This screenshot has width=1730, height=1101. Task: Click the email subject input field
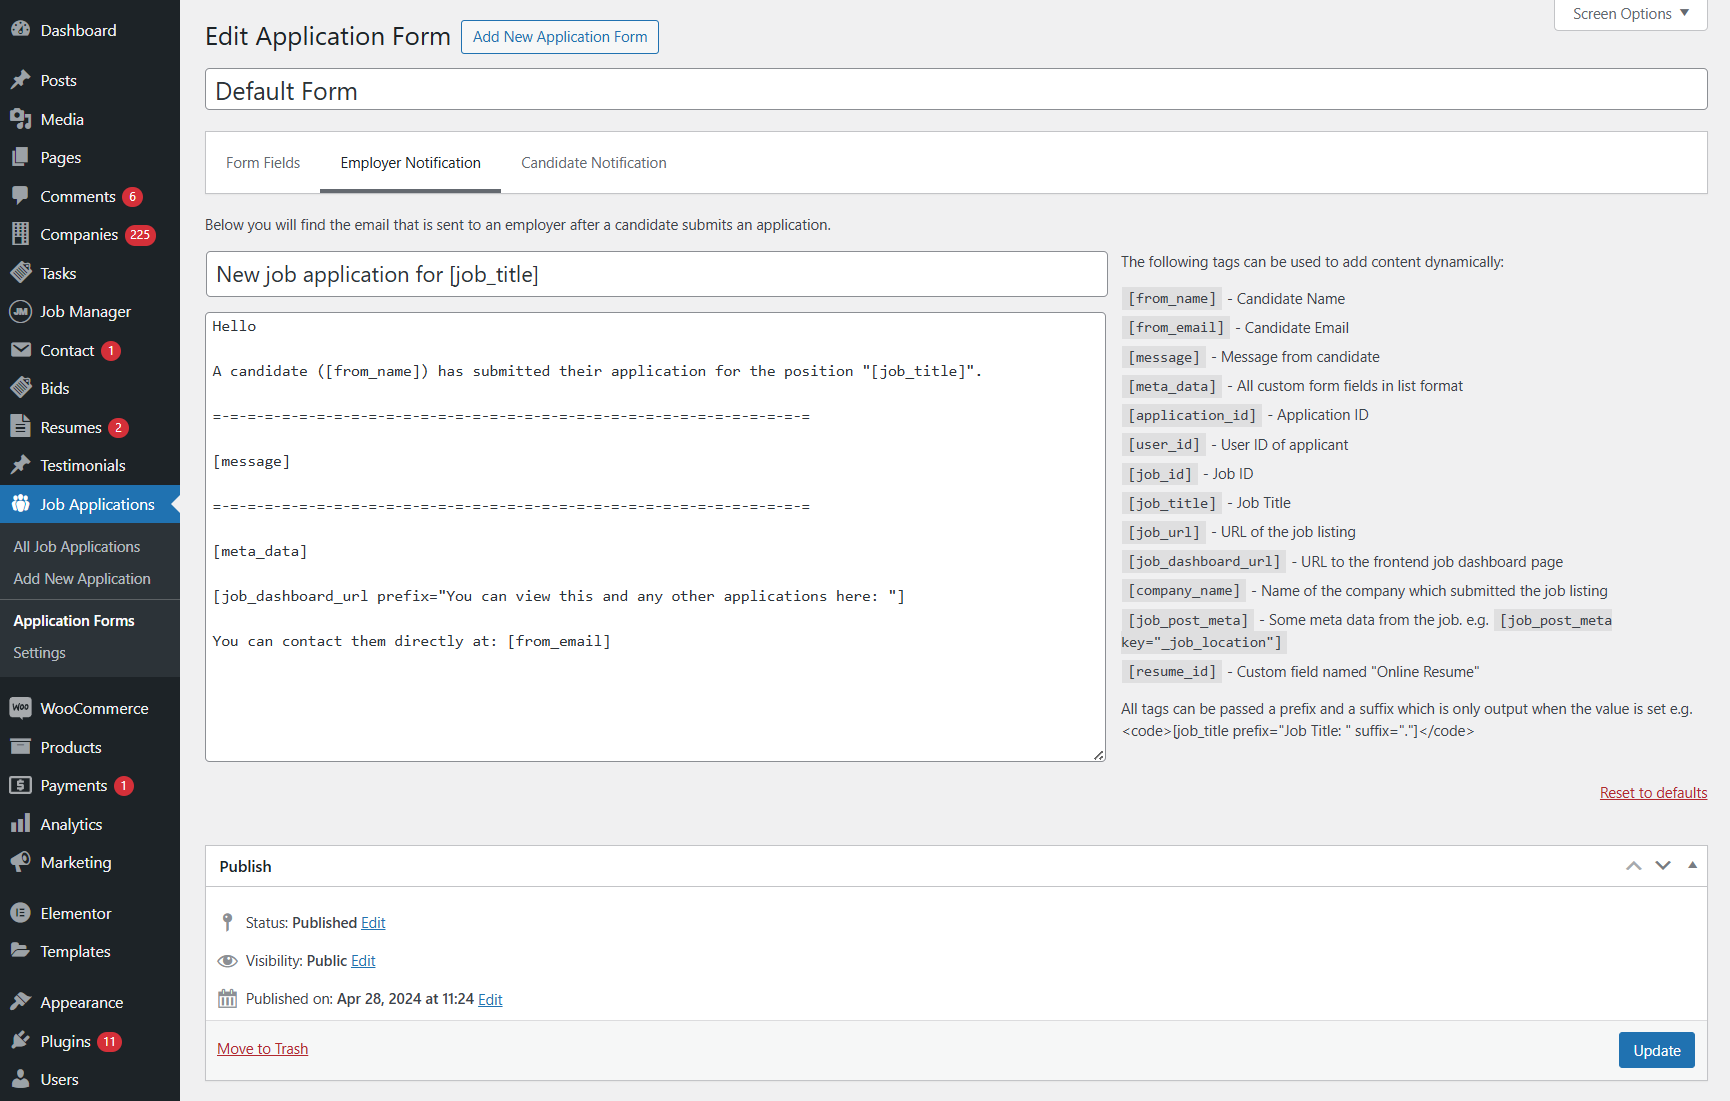[x=656, y=275]
